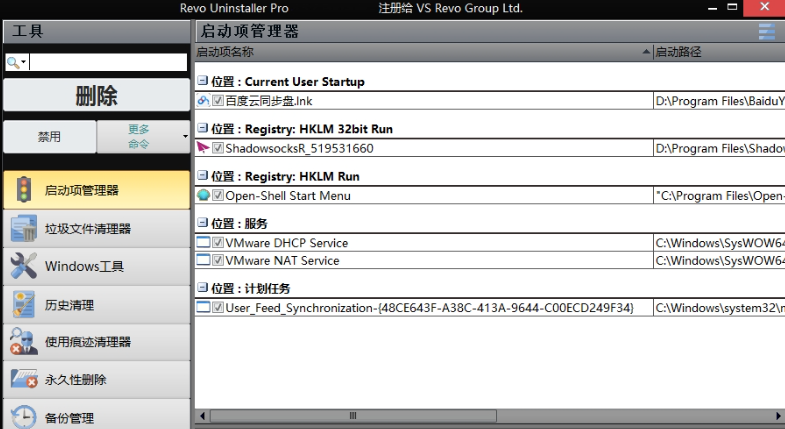
Task: Click the D:\Program Files\Baidu path cell
Action: pyautogui.click(x=719, y=101)
